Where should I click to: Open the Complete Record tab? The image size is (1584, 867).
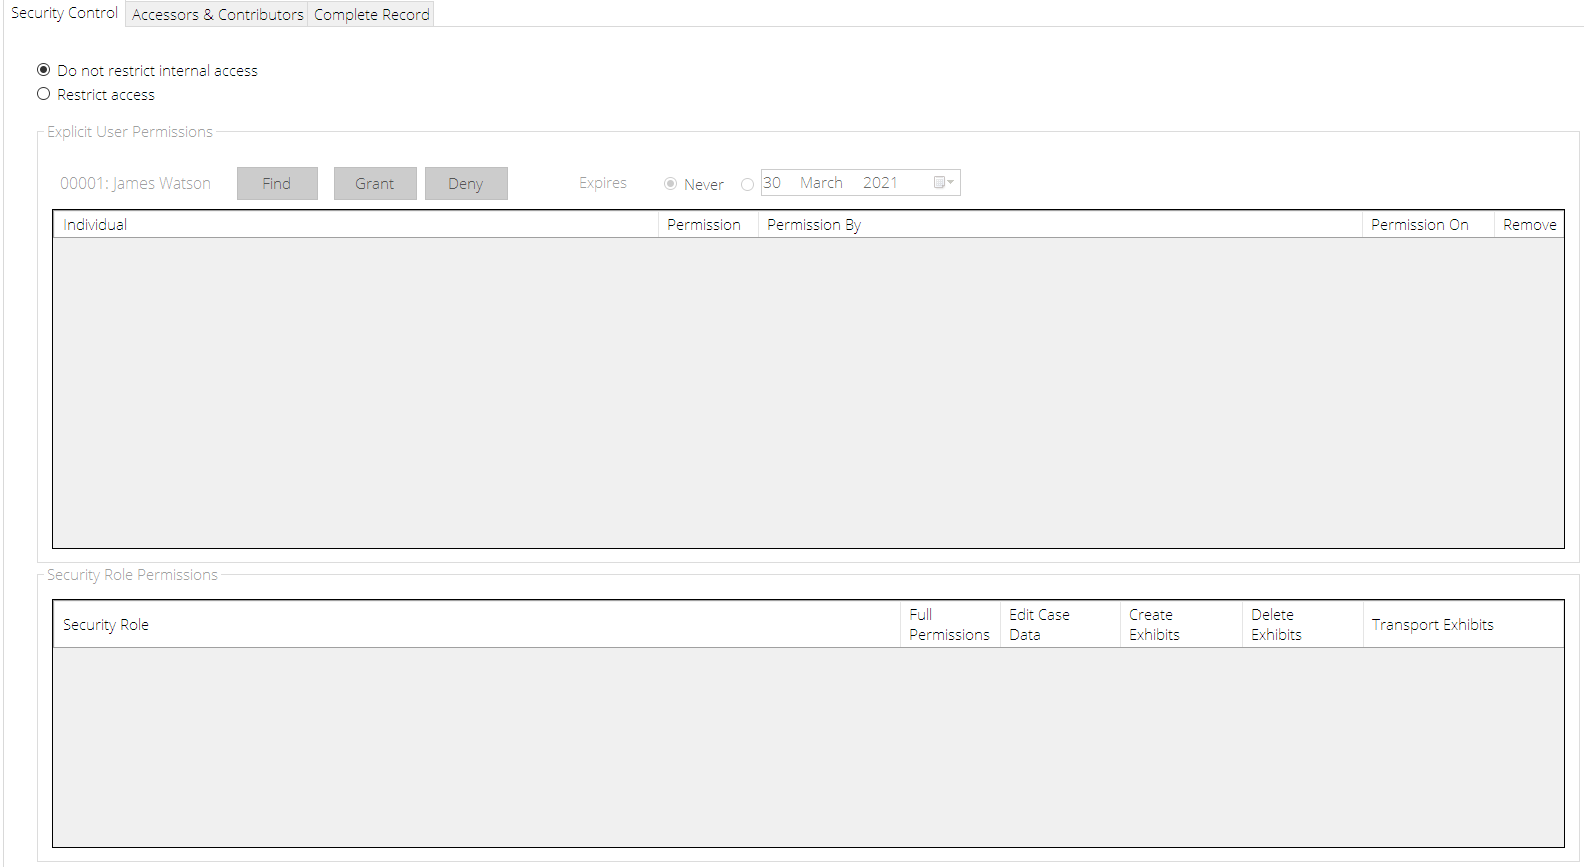(371, 14)
